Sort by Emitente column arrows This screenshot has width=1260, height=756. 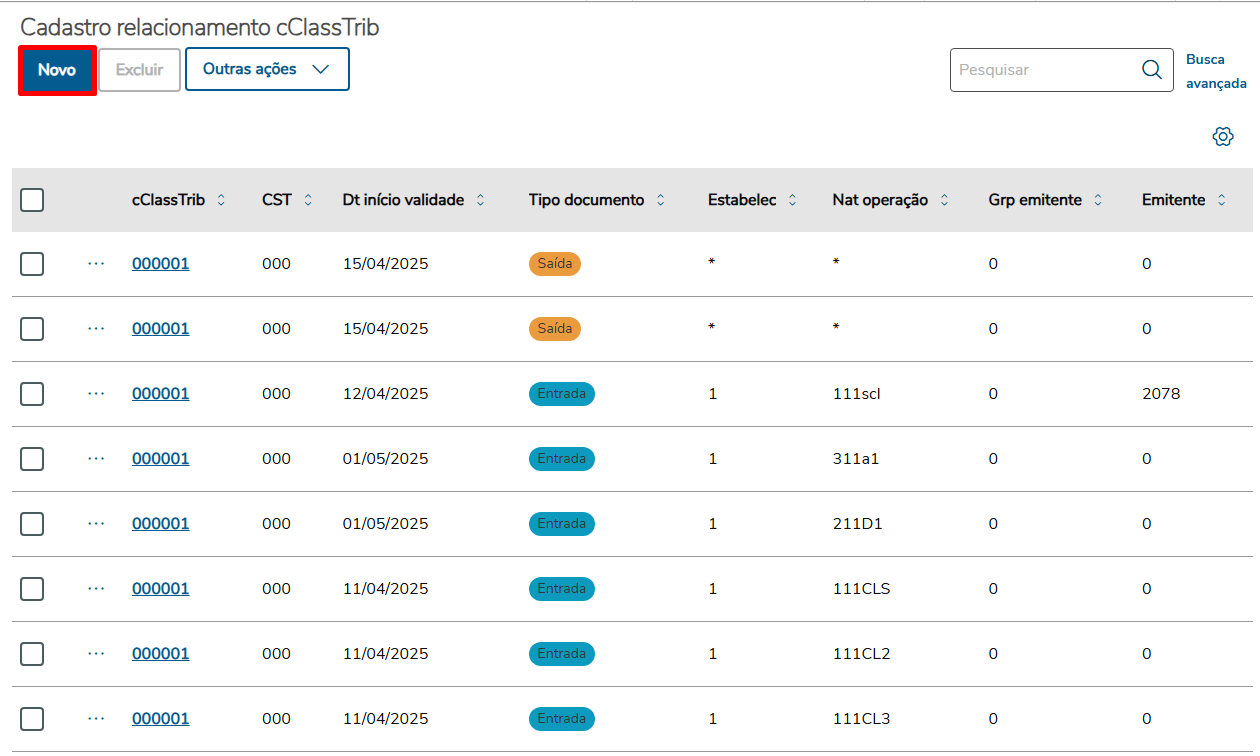(x=1221, y=200)
